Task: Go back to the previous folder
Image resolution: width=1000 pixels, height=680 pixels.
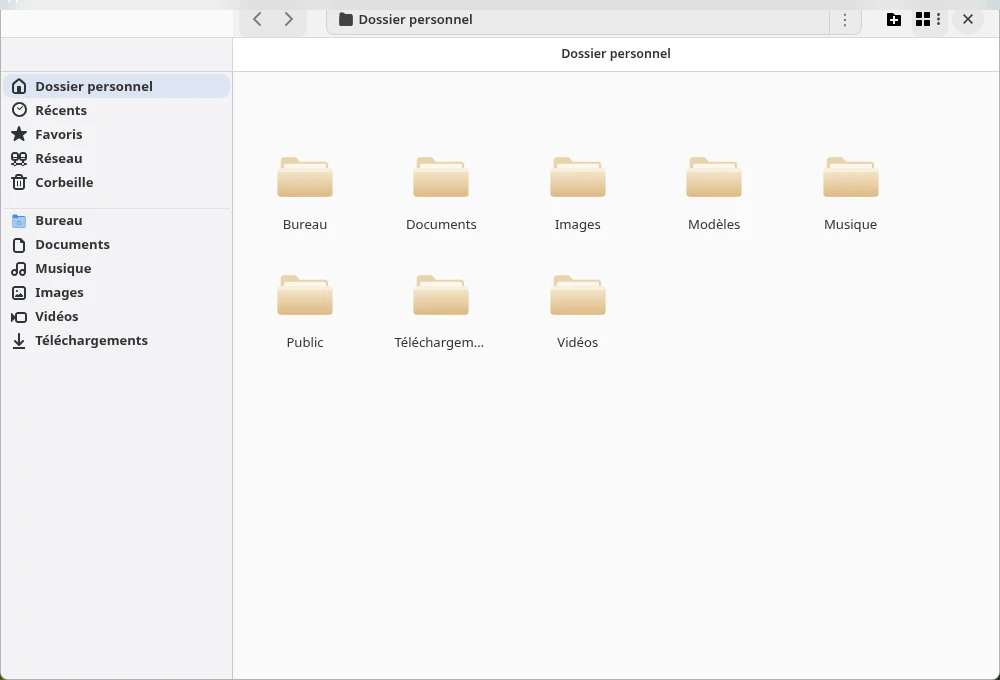Action: click(x=257, y=19)
